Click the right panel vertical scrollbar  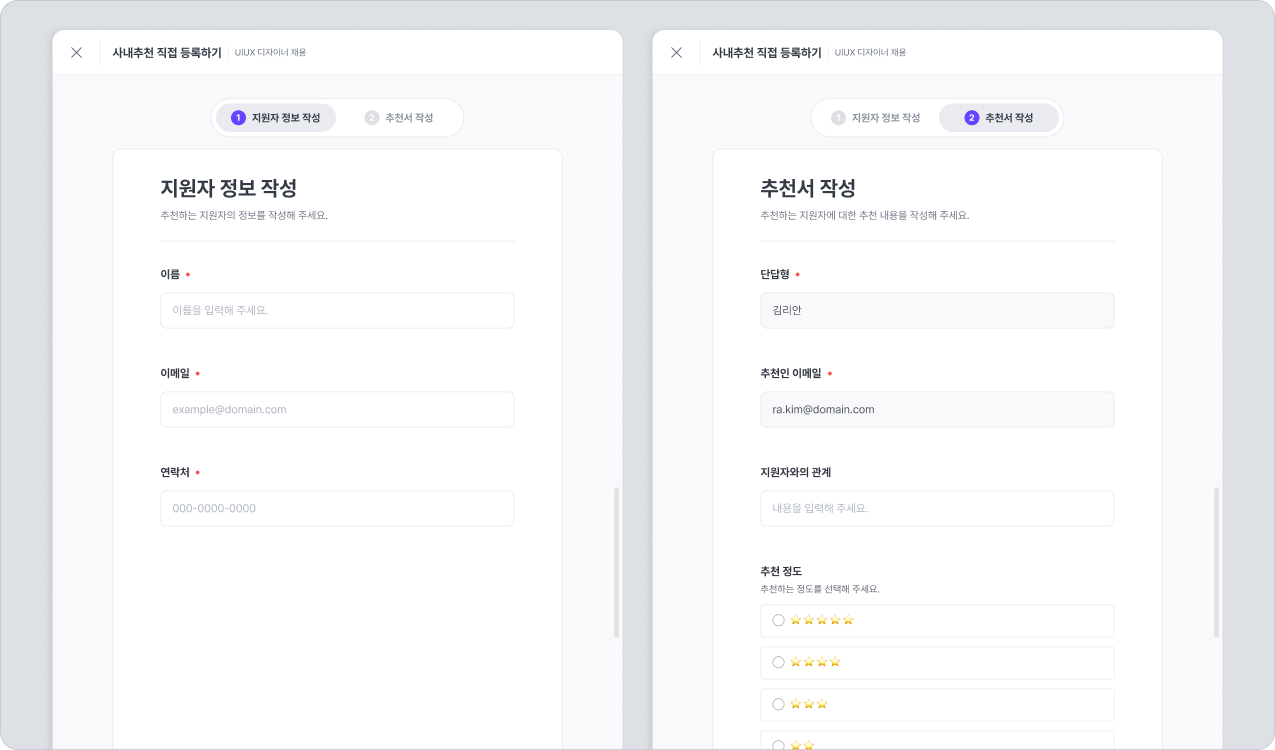1216,562
